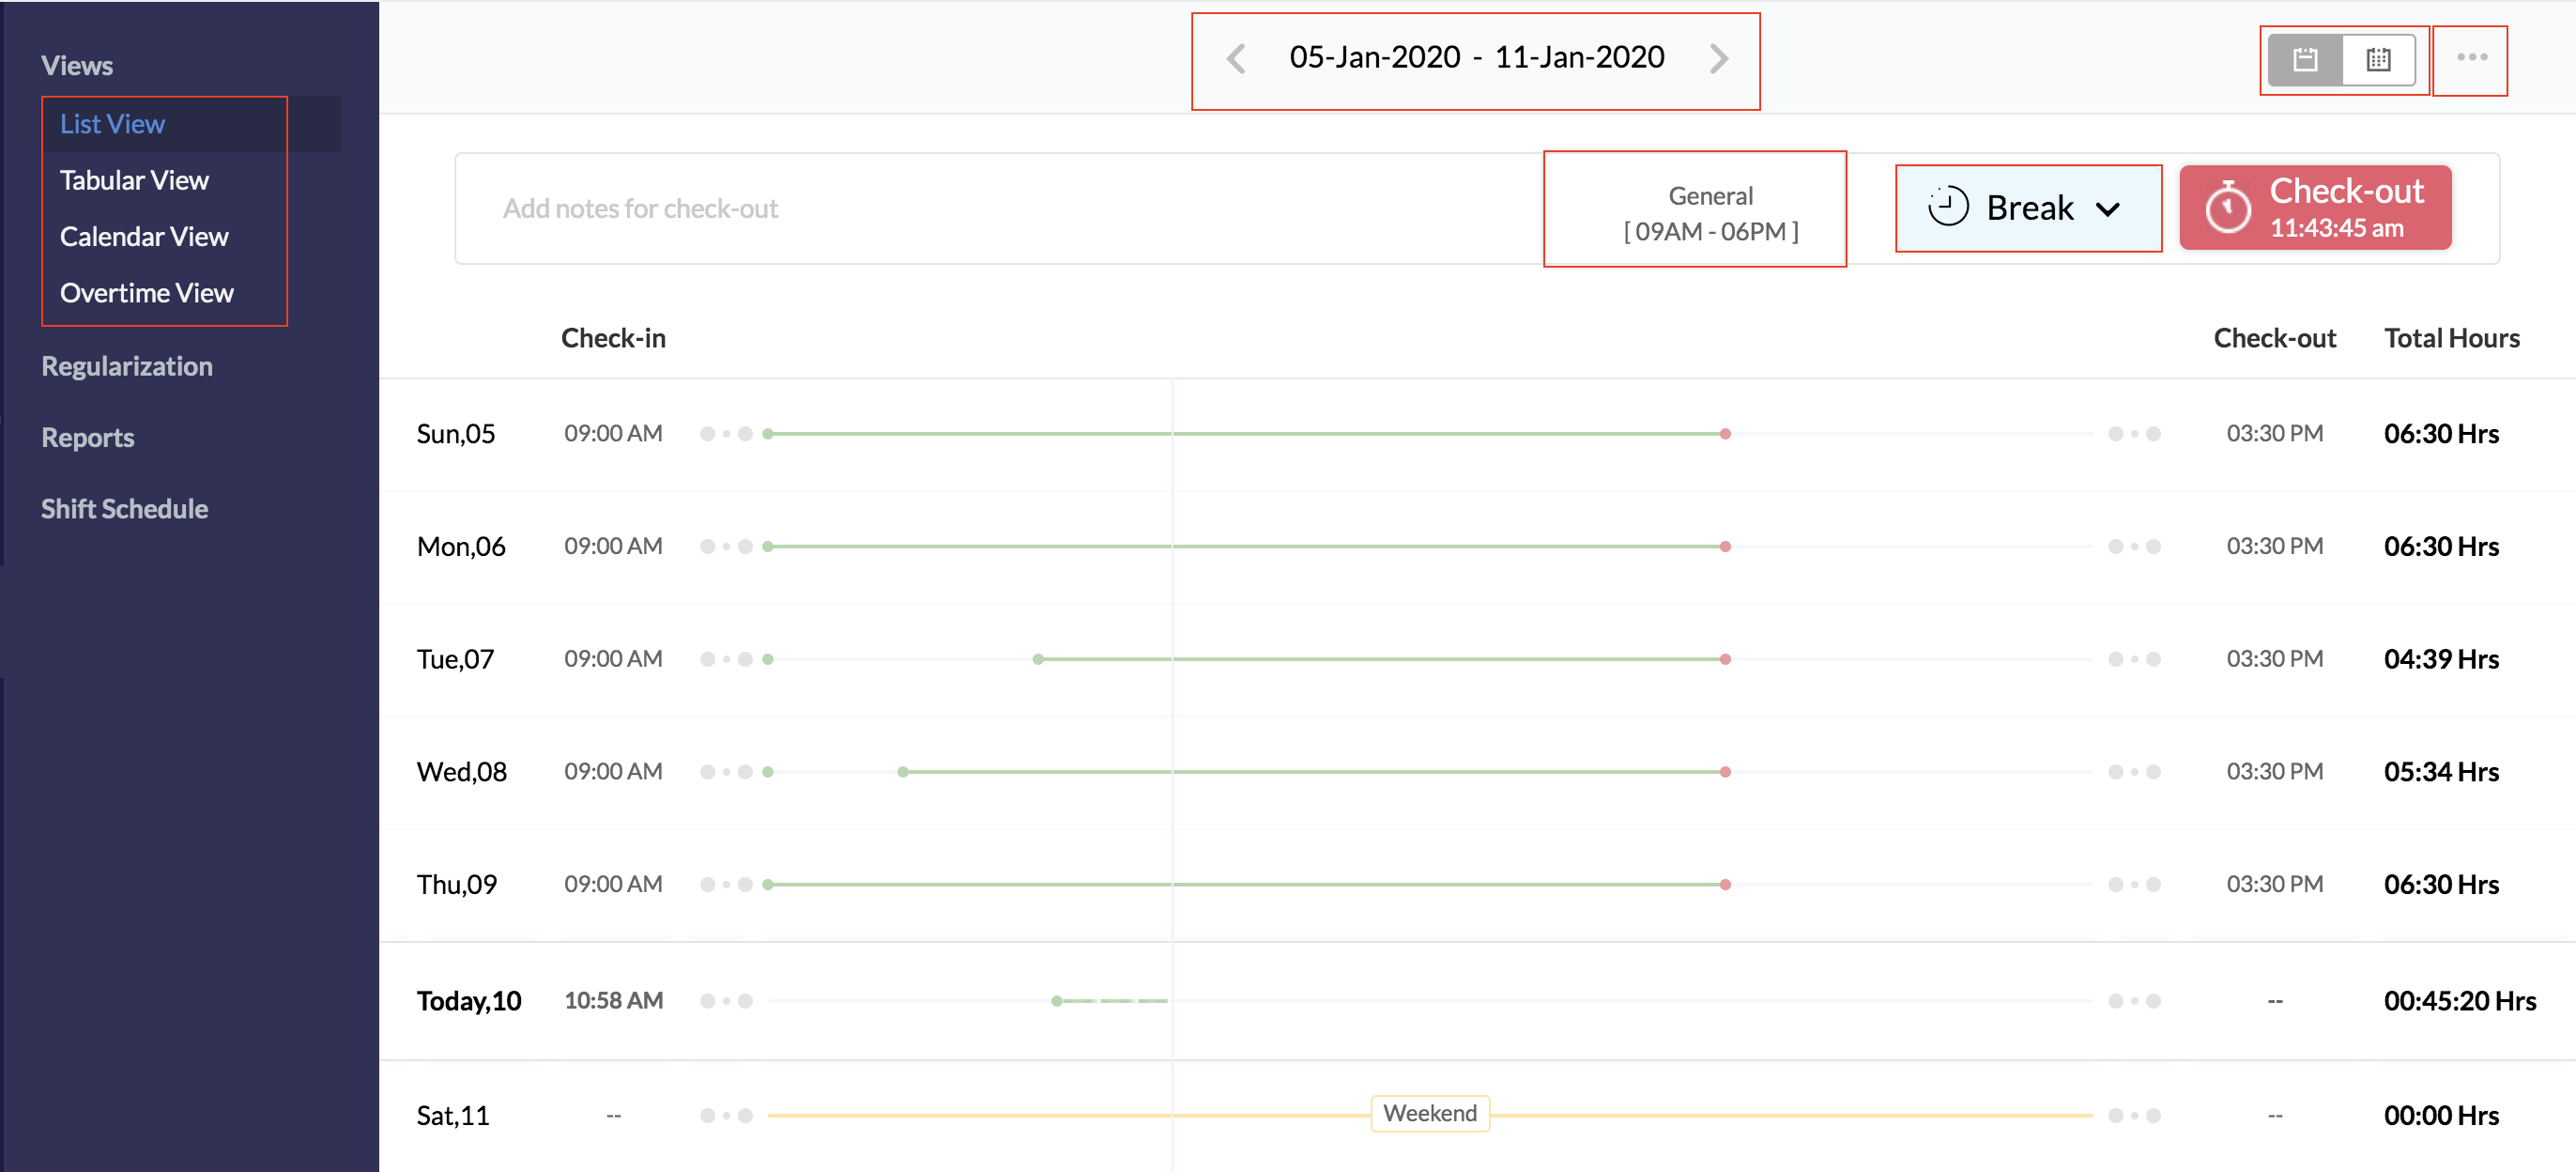Expand the Break dropdown arrow

(2108, 209)
